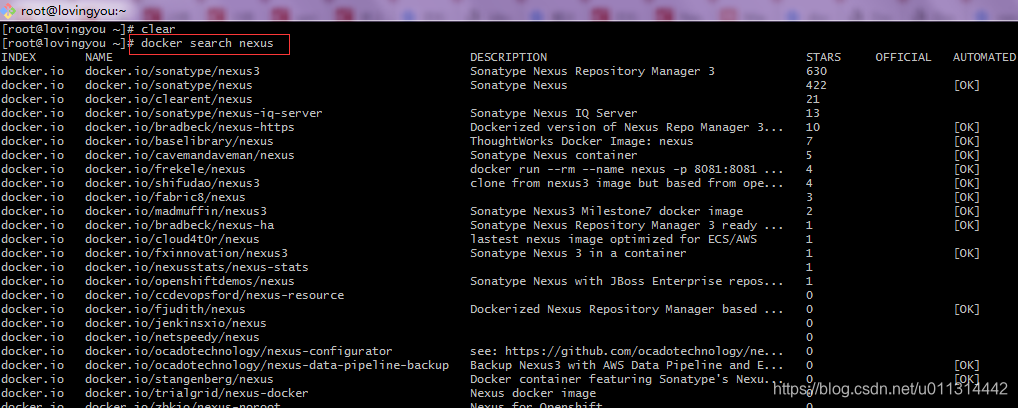The height and width of the screenshot is (408, 1018).
Task: Click description 'lastest nexus image optimized for ECS/AWS'
Action: [614, 239]
